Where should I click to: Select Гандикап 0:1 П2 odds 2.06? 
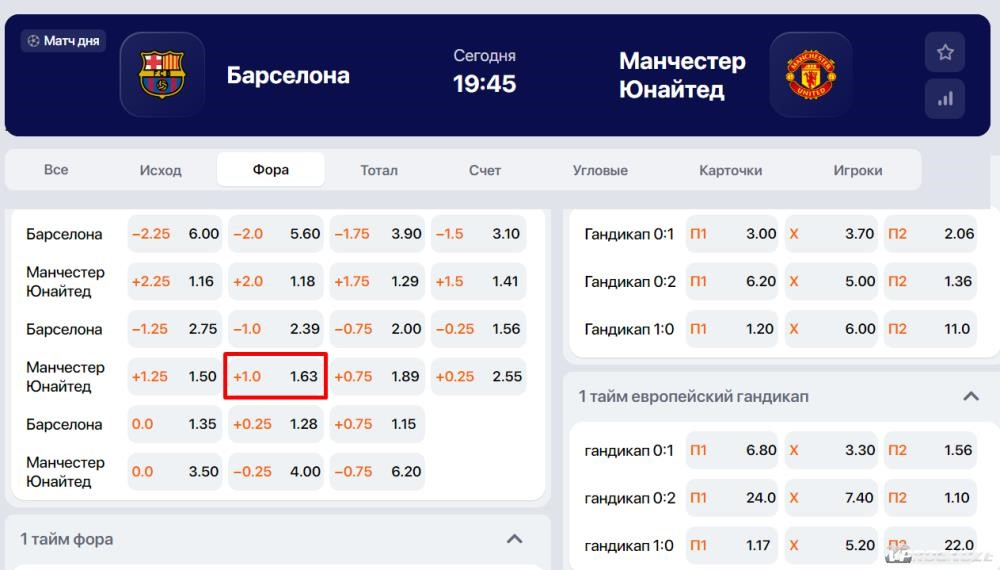tap(930, 234)
